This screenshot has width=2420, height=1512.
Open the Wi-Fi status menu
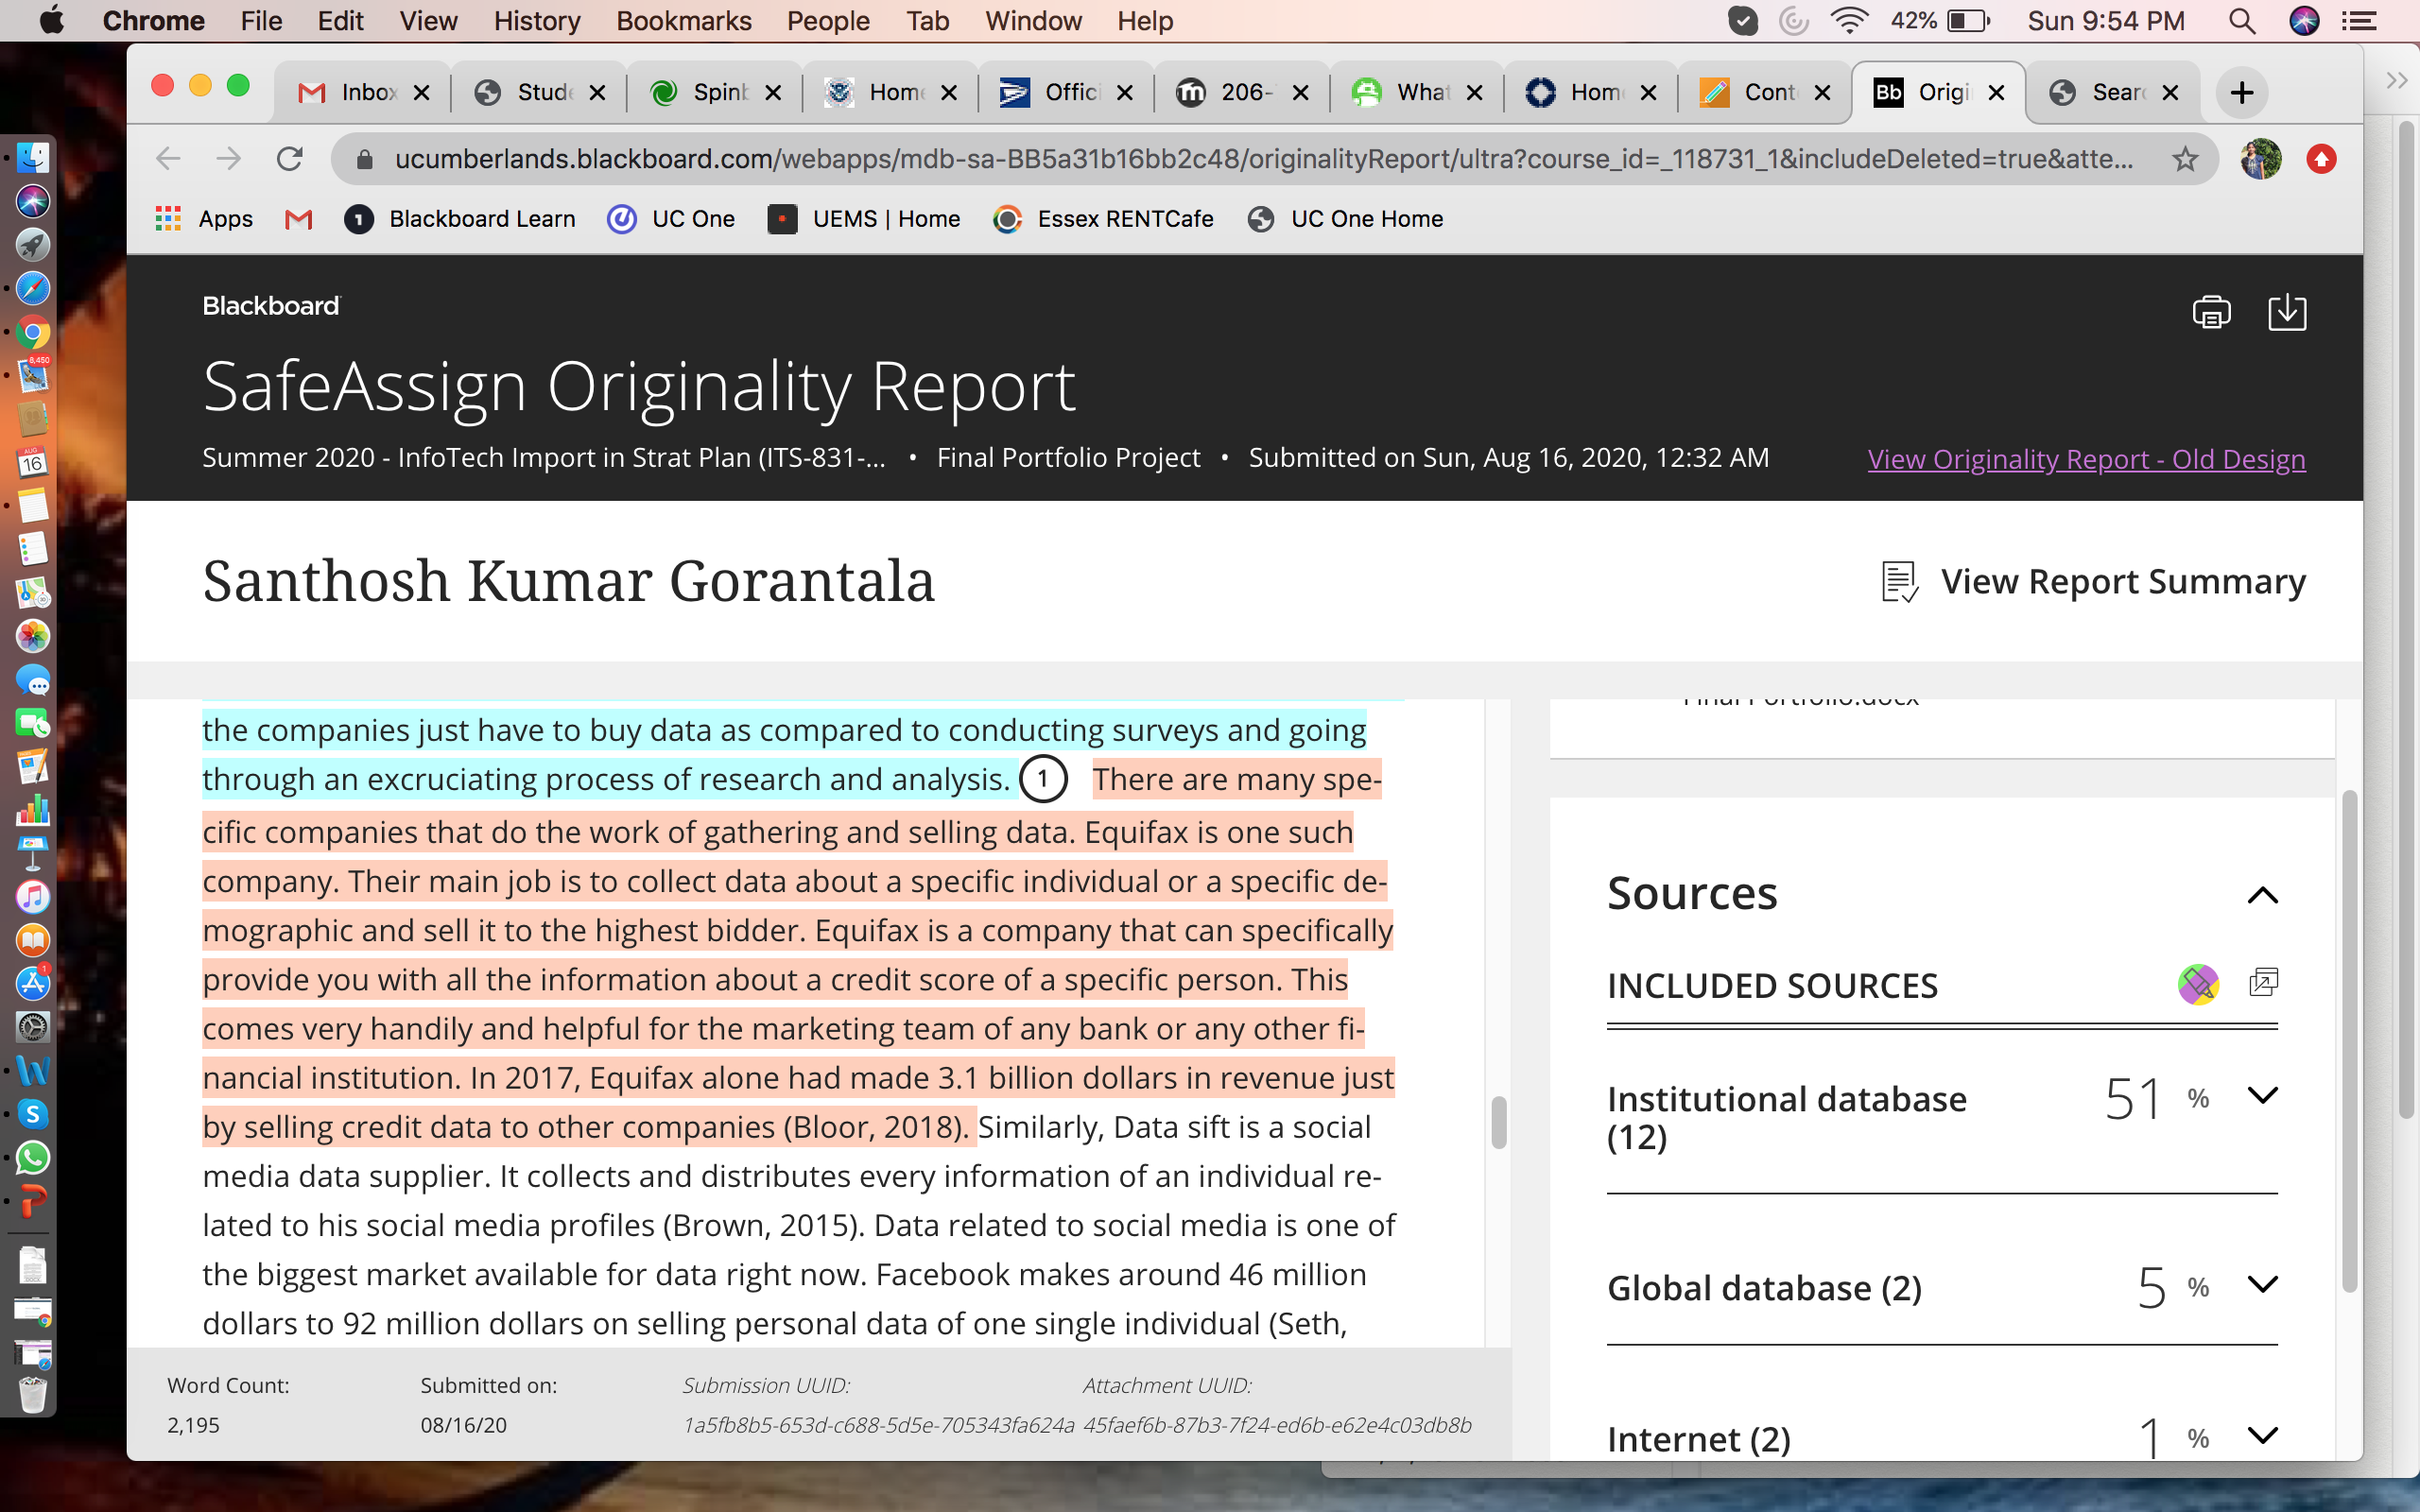coord(1849,20)
